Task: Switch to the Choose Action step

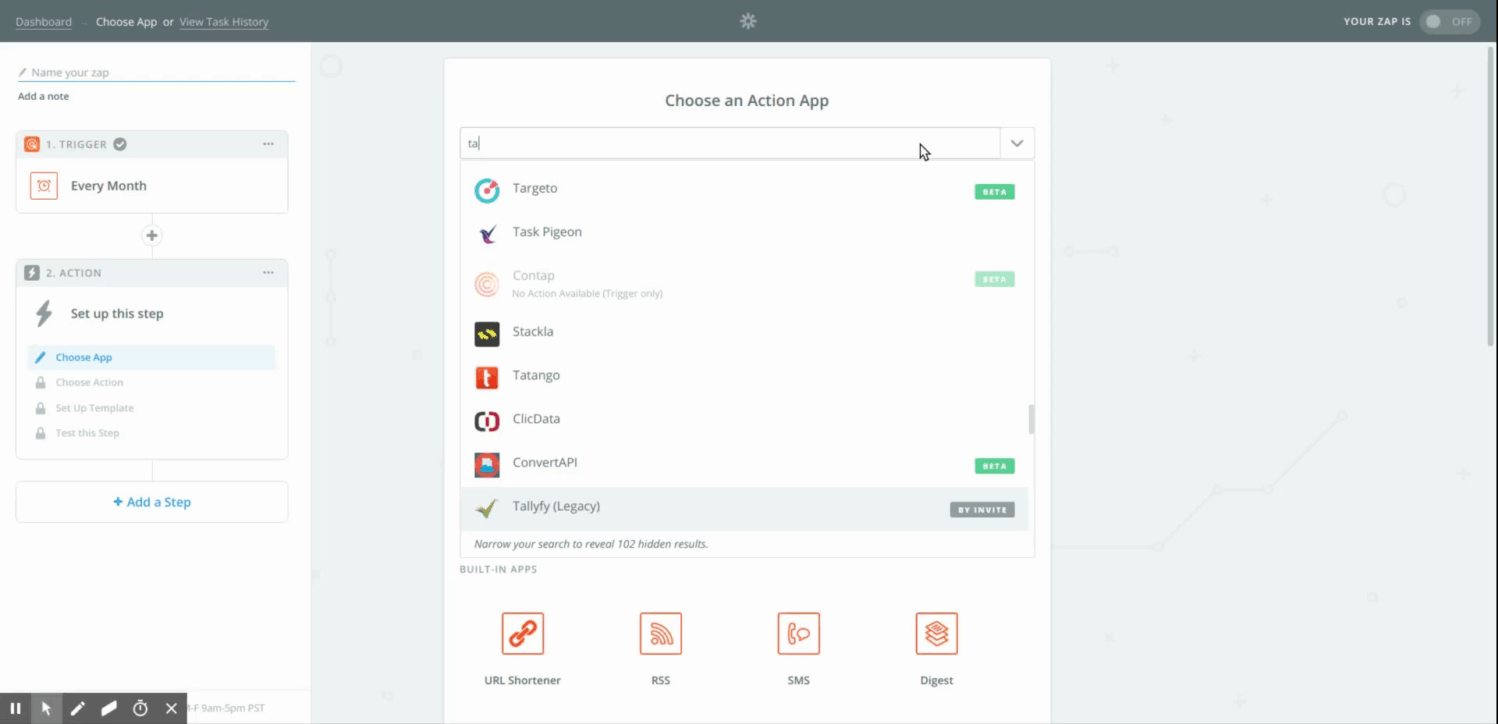Action: (x=90, y=382)
